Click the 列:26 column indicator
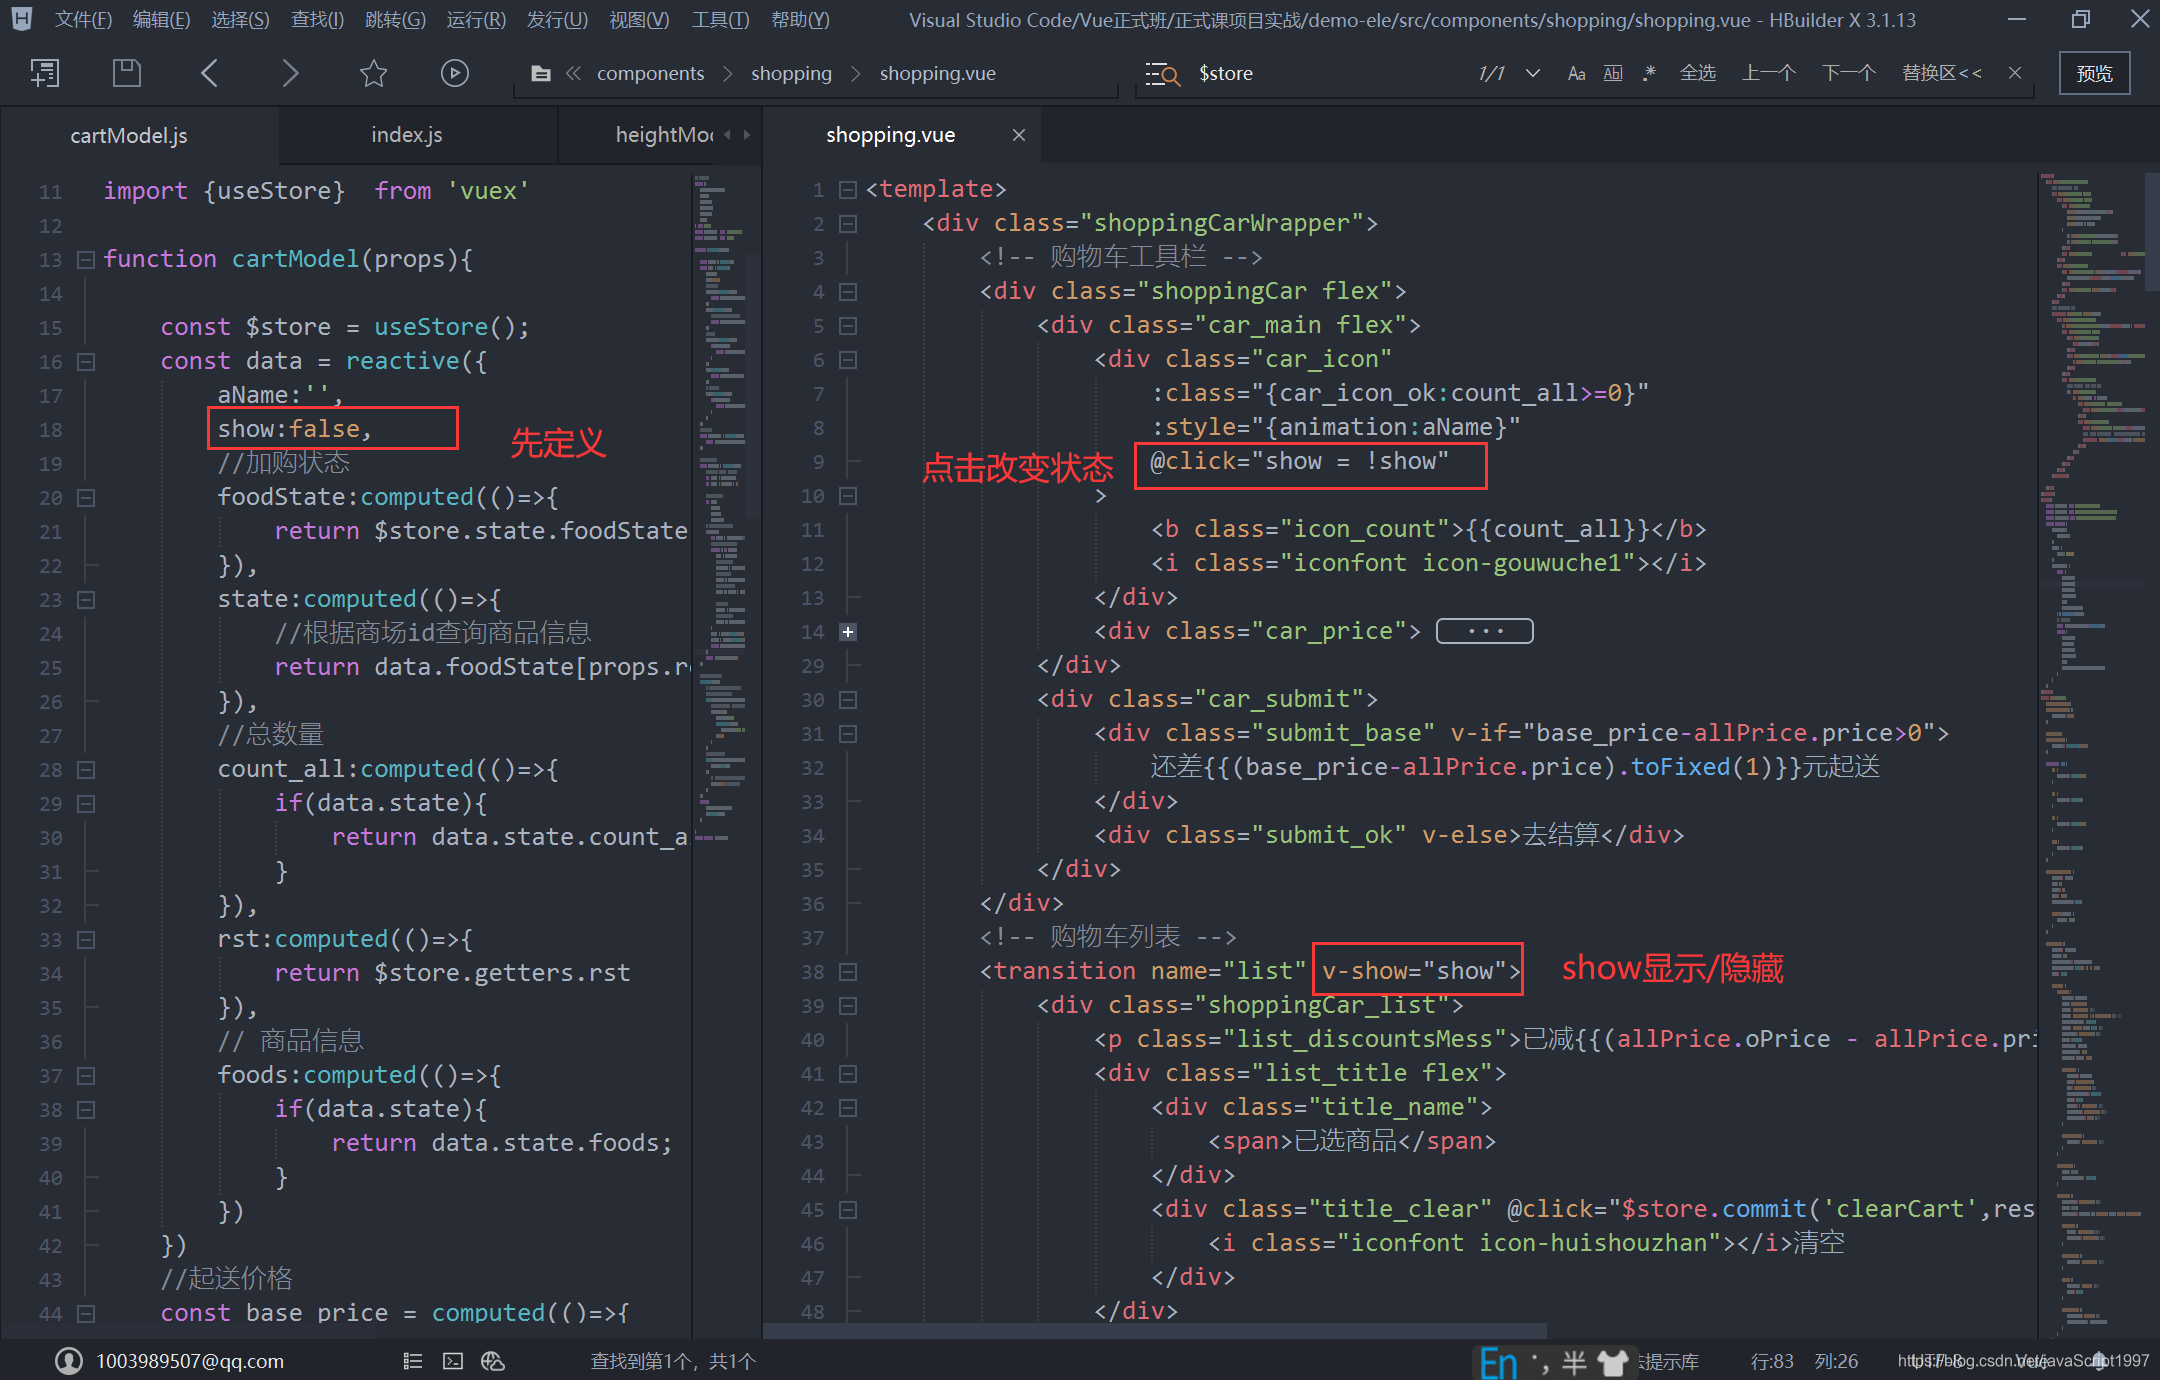Viewport: 2160px width, 1380px height. pos(1836,1361)
